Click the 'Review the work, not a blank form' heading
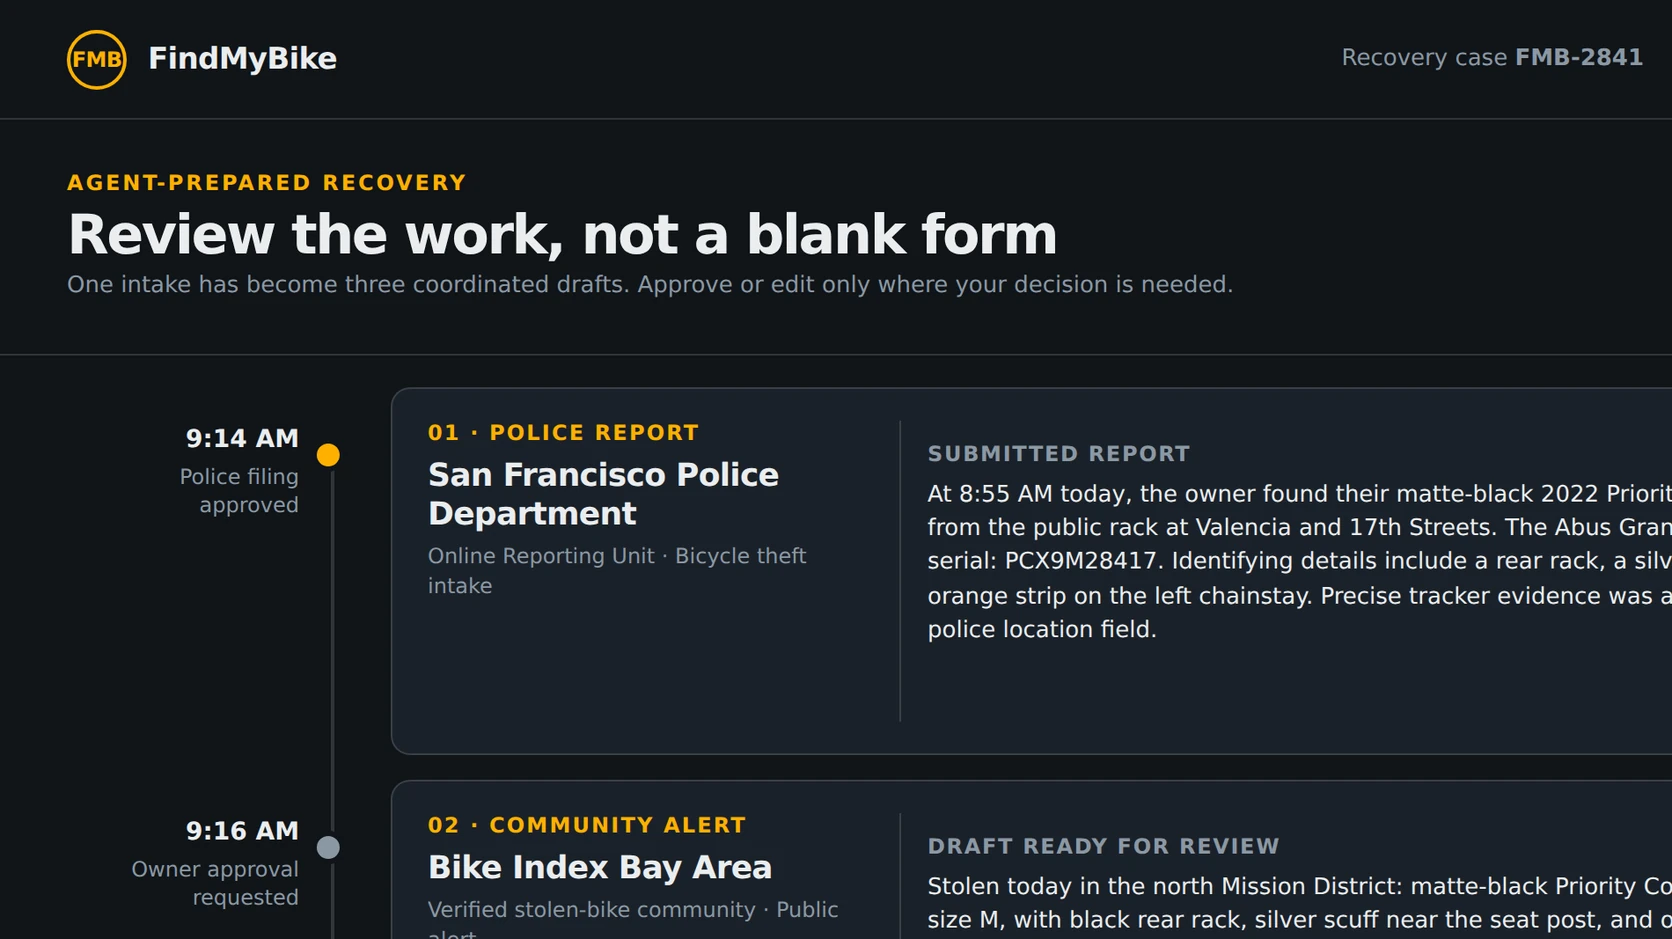 562,235
